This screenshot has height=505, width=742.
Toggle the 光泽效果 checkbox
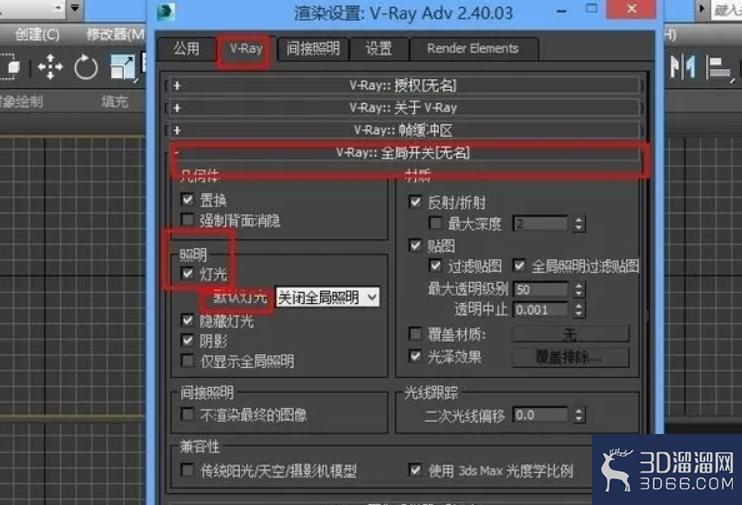[x=415, y=356]
